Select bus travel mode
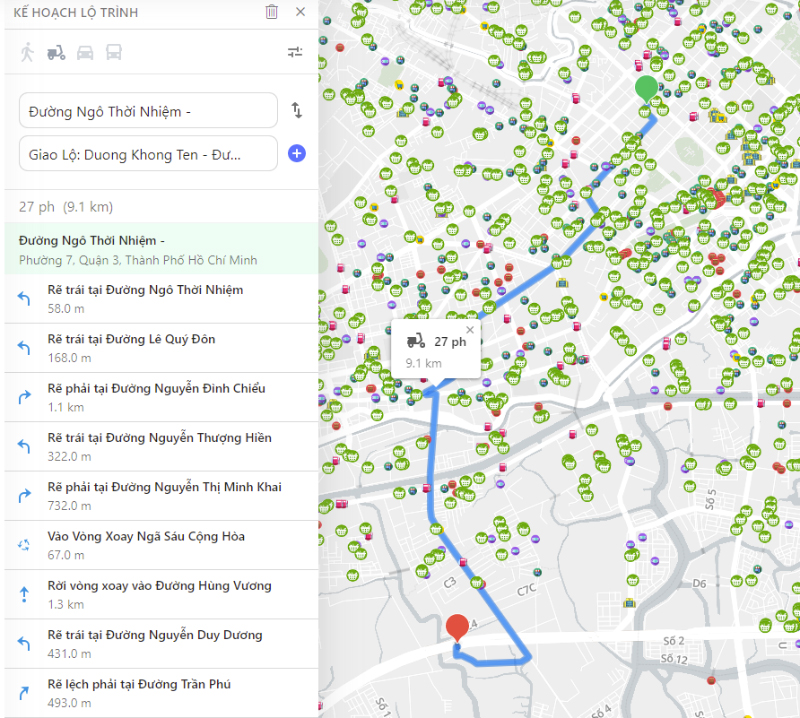The image size is (800, 718). point(114,53)
